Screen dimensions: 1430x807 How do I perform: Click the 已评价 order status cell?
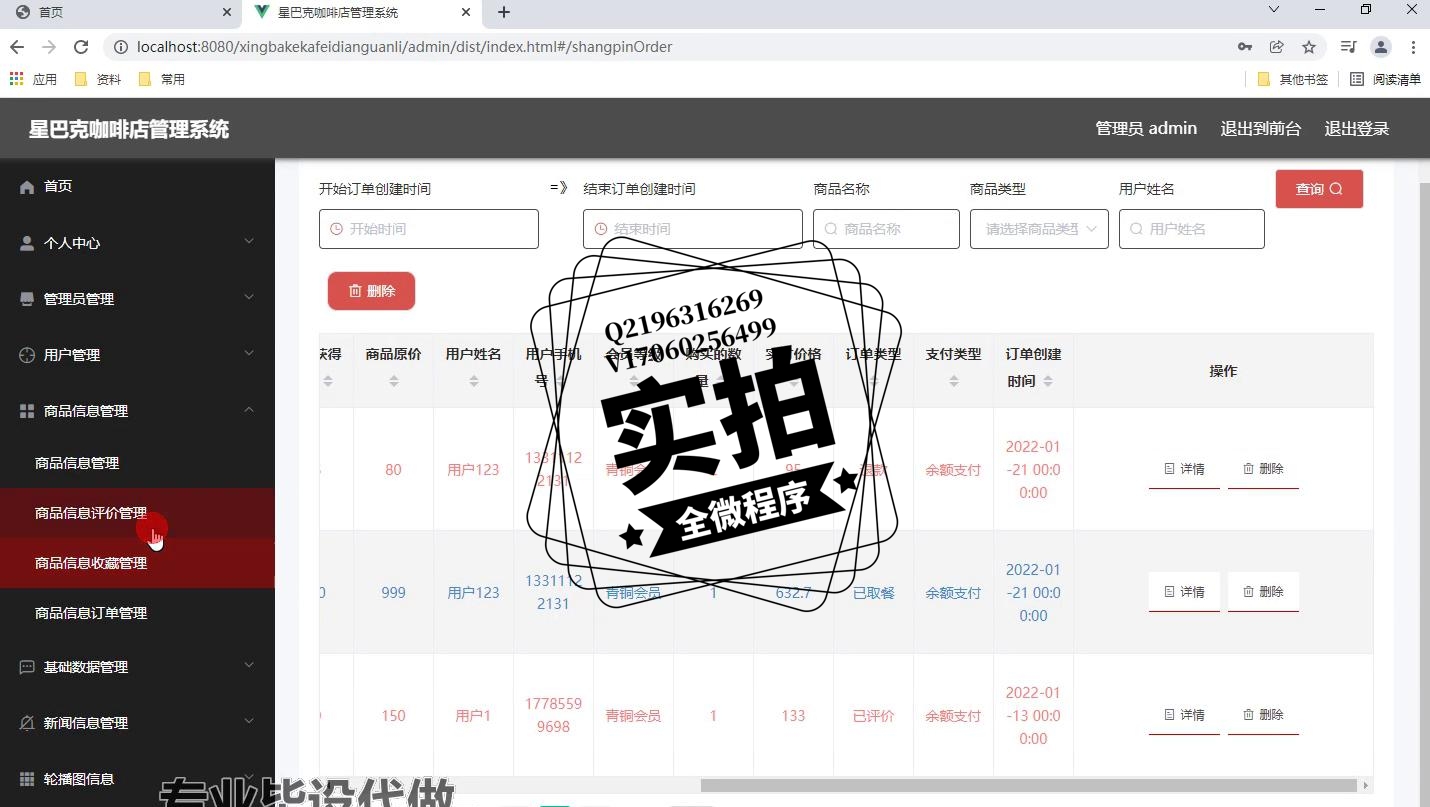tap(874, 716)
